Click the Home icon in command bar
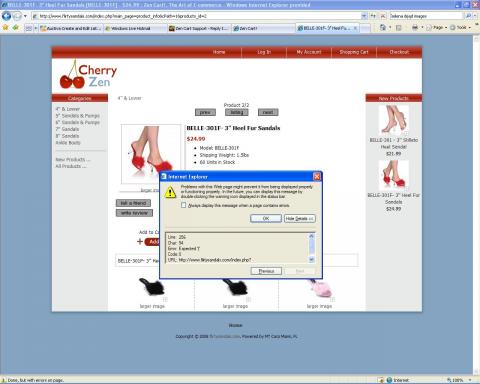Screen dimensions: 480x384 point(383,28)
